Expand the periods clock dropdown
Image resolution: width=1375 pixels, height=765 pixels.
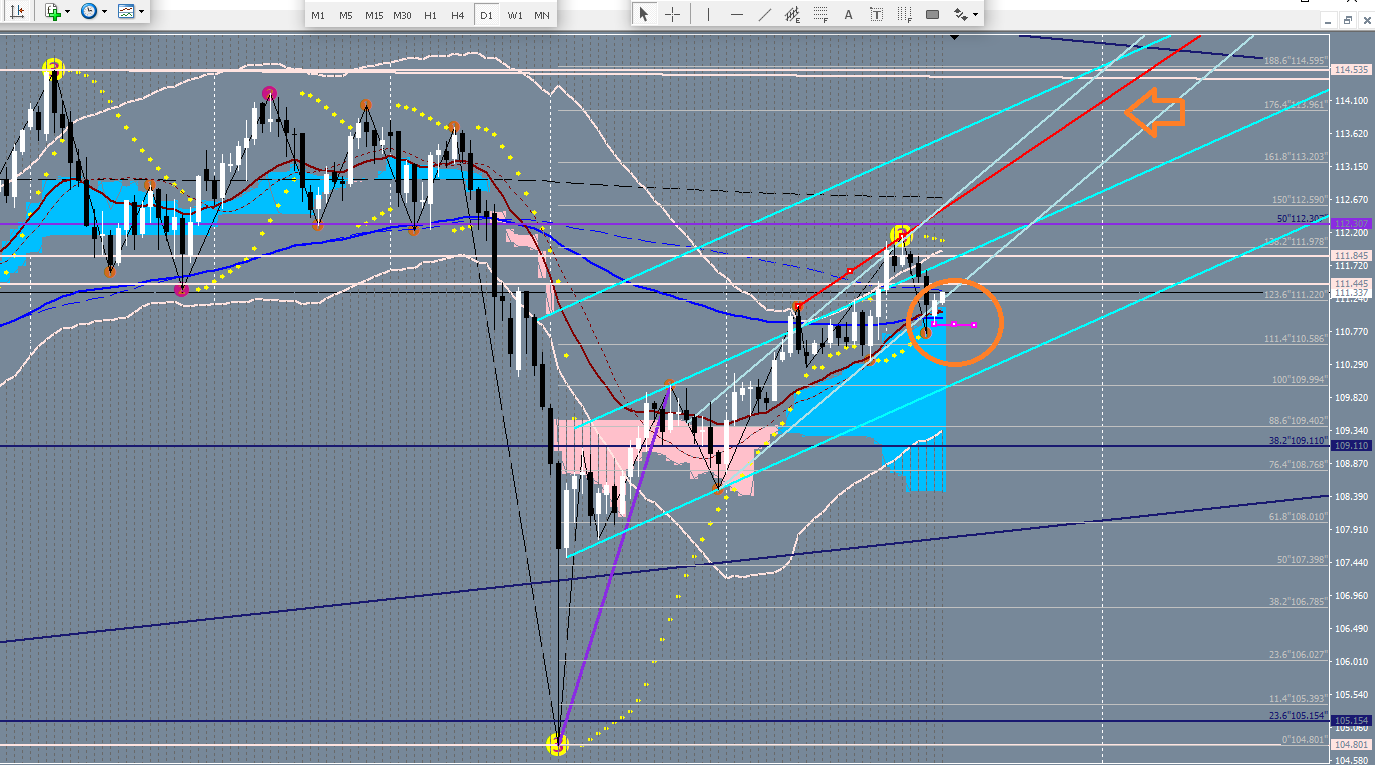[105, 12]
